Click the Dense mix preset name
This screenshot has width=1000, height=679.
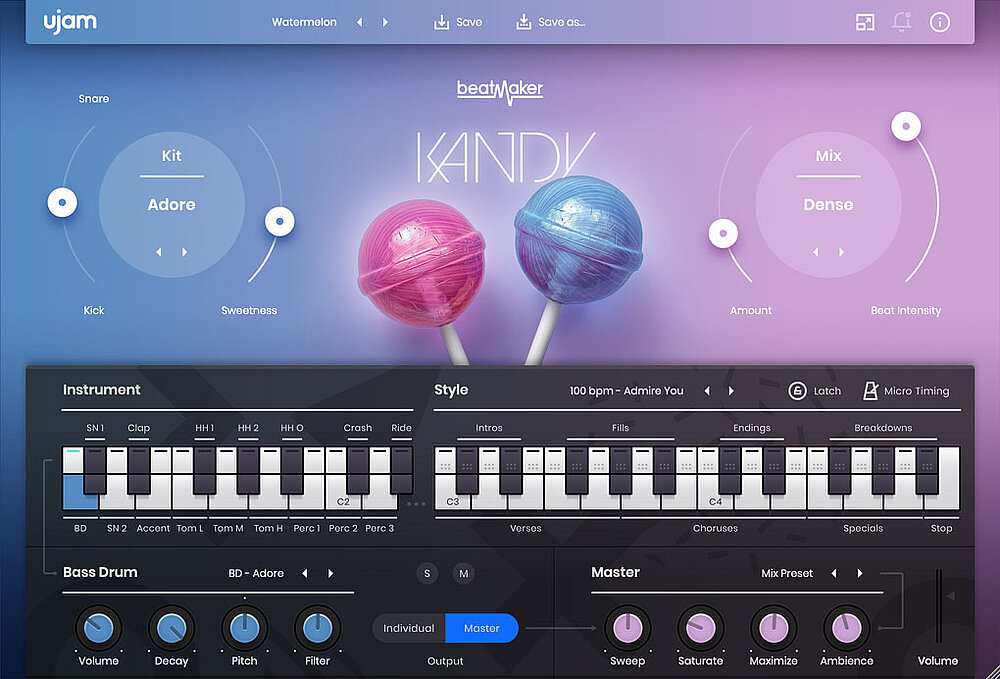pyautogui.click(x=828, y=204)
